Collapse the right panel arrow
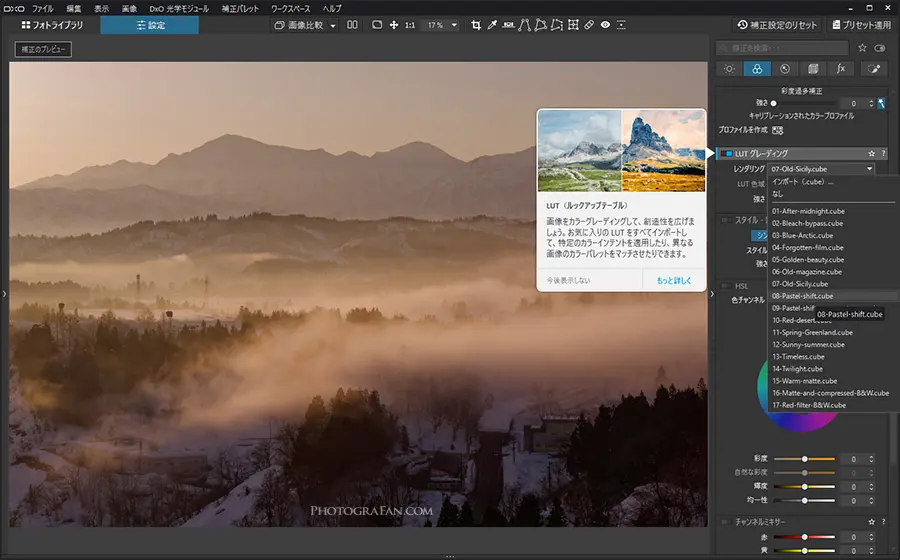 [712, 294]
